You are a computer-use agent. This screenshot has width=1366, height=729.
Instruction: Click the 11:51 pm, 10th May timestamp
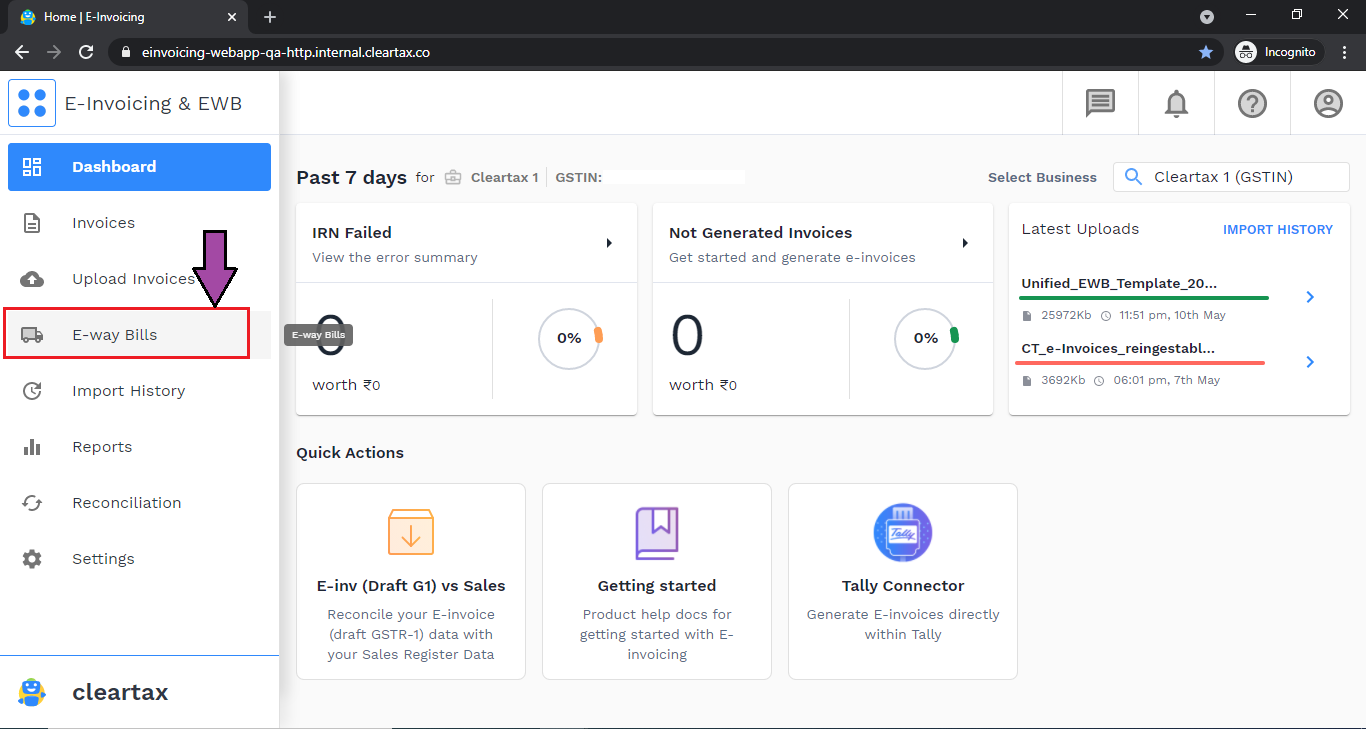1172,315
